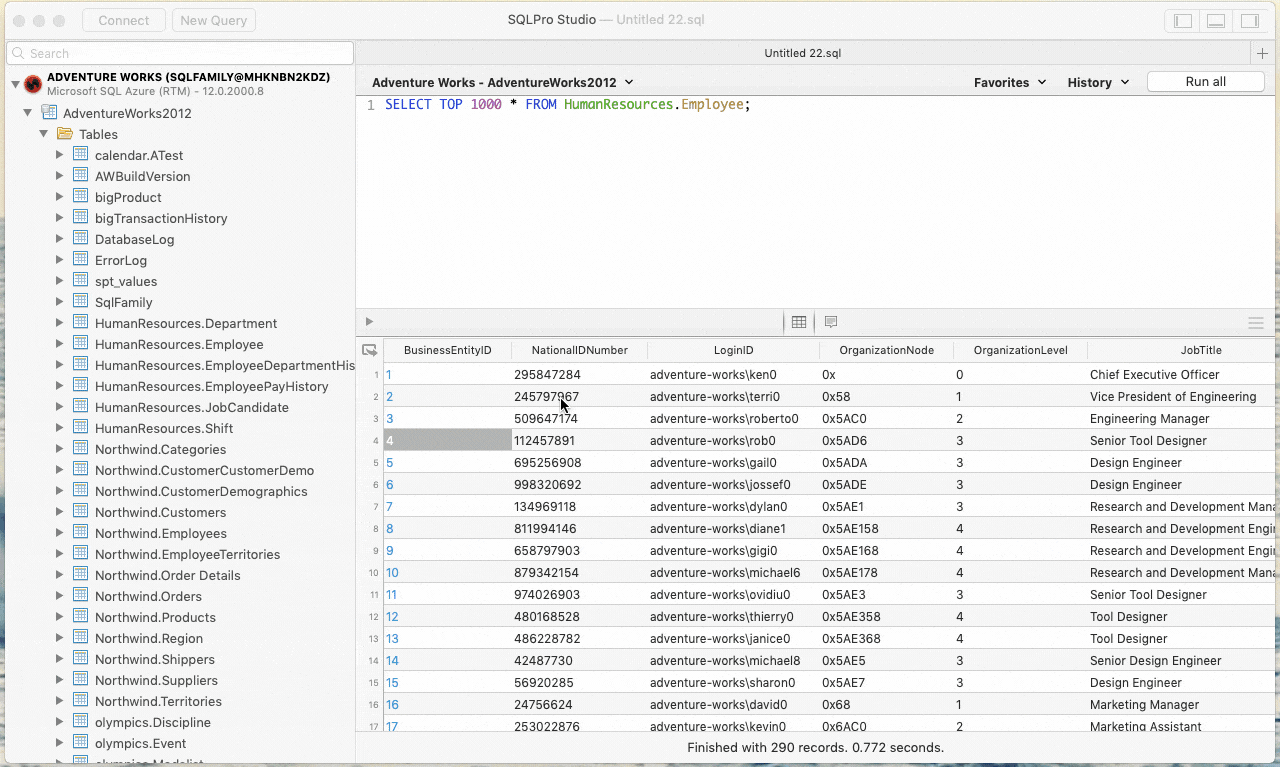Image resolution: width=1280 pixels, height=767 pixels.
Task: Click cell 'adventure-works\ken0'
Action: tap(713, 375)
